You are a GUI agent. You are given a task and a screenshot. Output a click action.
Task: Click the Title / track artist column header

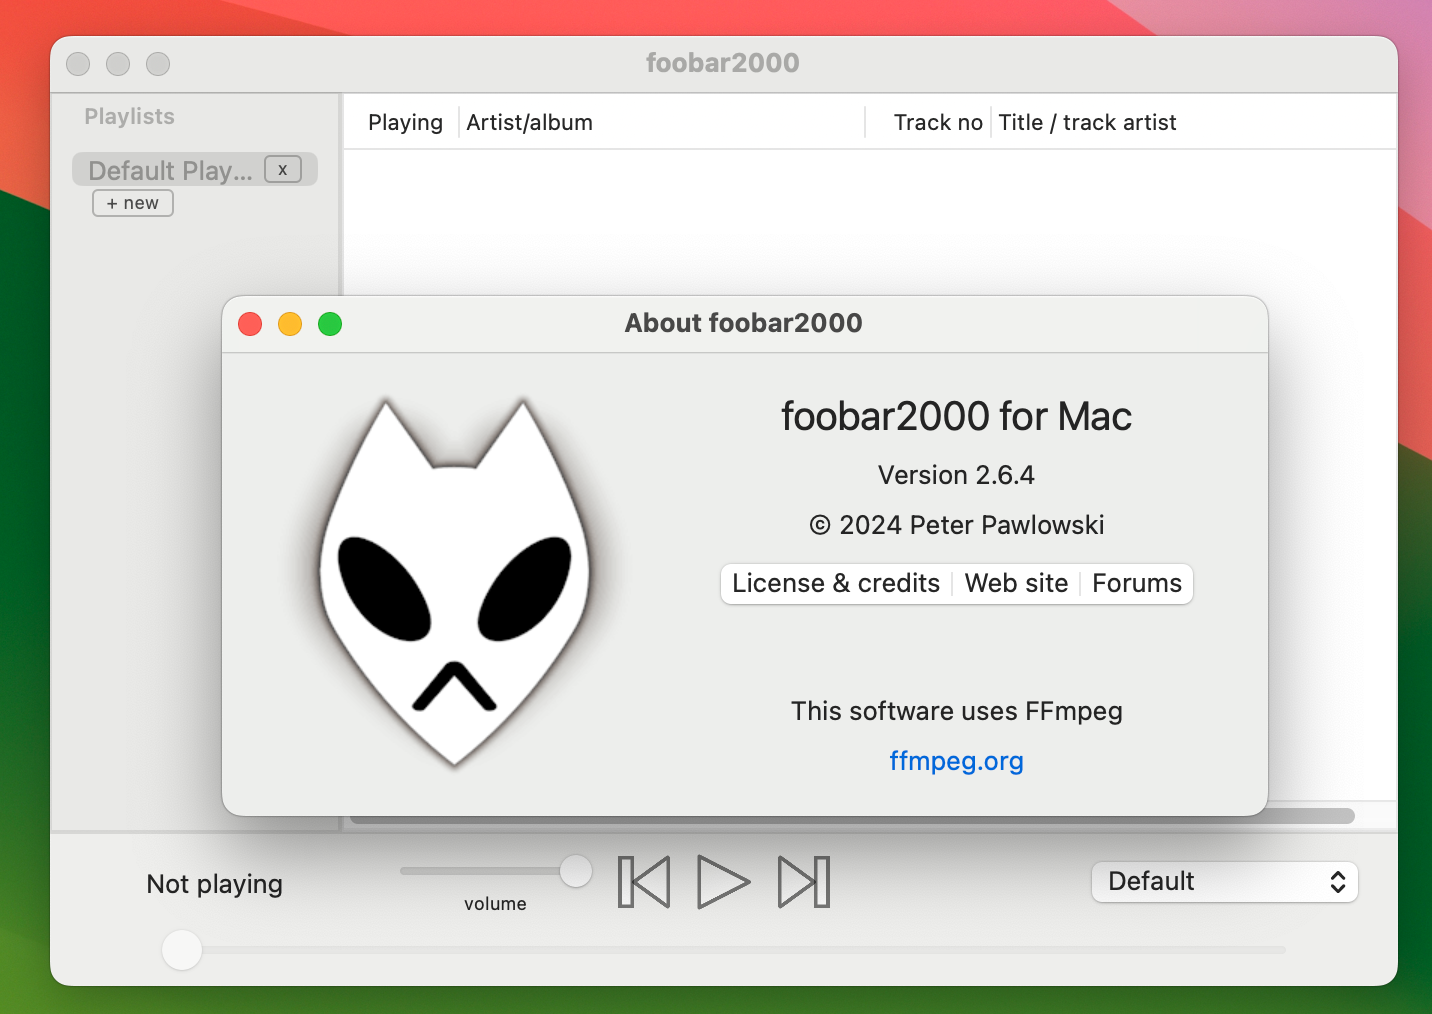(x=1087, y=121)
